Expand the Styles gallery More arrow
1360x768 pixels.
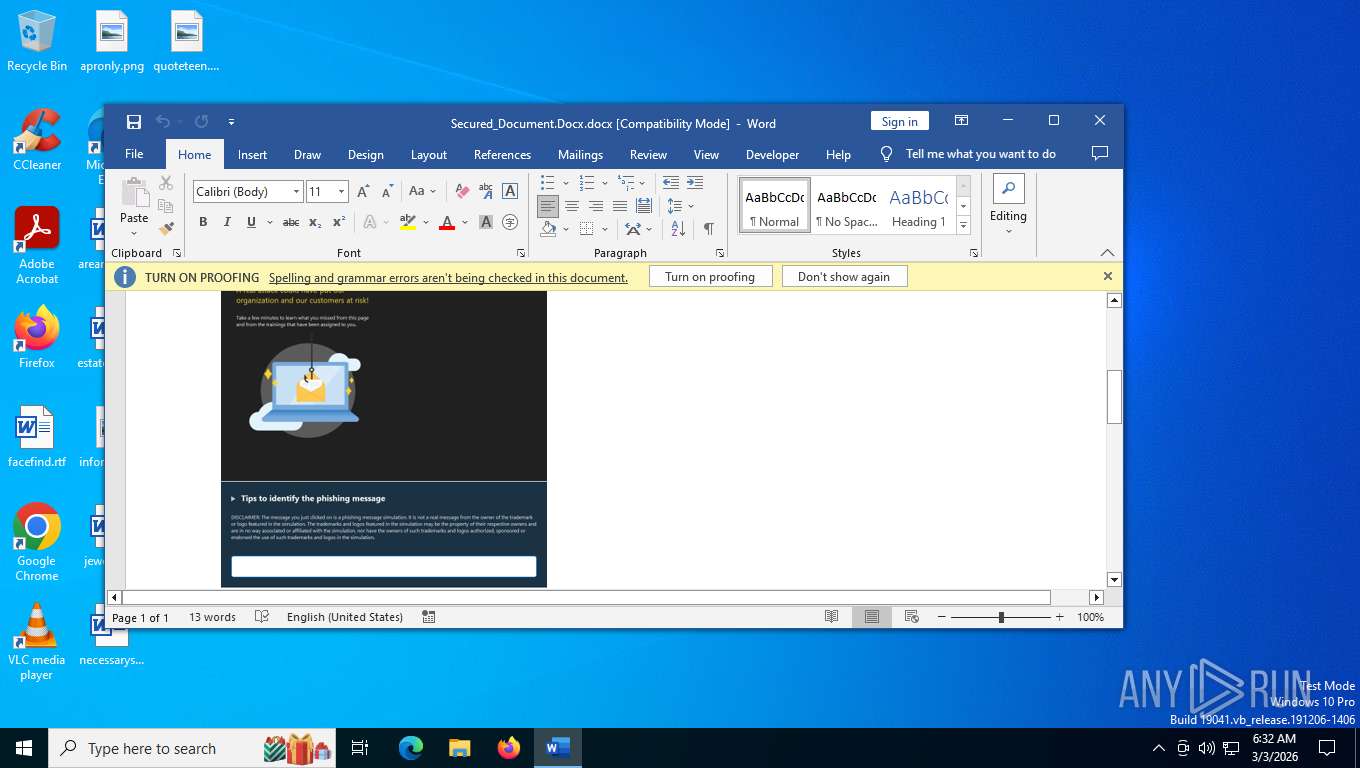[964, 226]
